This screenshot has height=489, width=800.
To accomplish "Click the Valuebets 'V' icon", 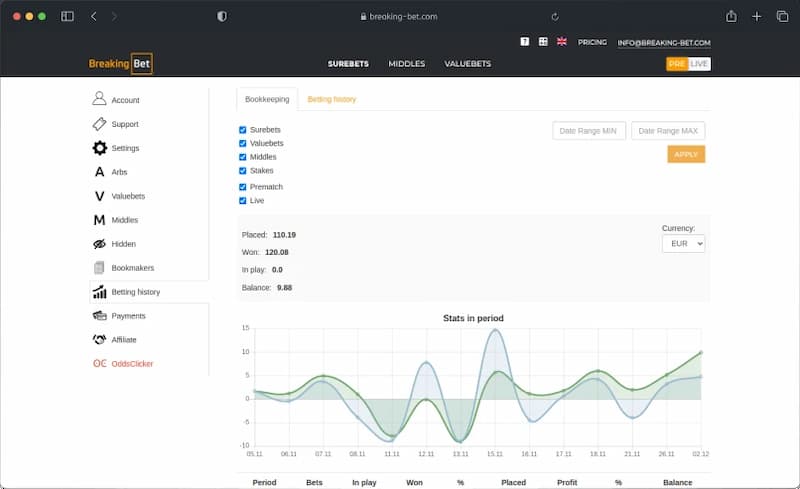I will (99, 196).
